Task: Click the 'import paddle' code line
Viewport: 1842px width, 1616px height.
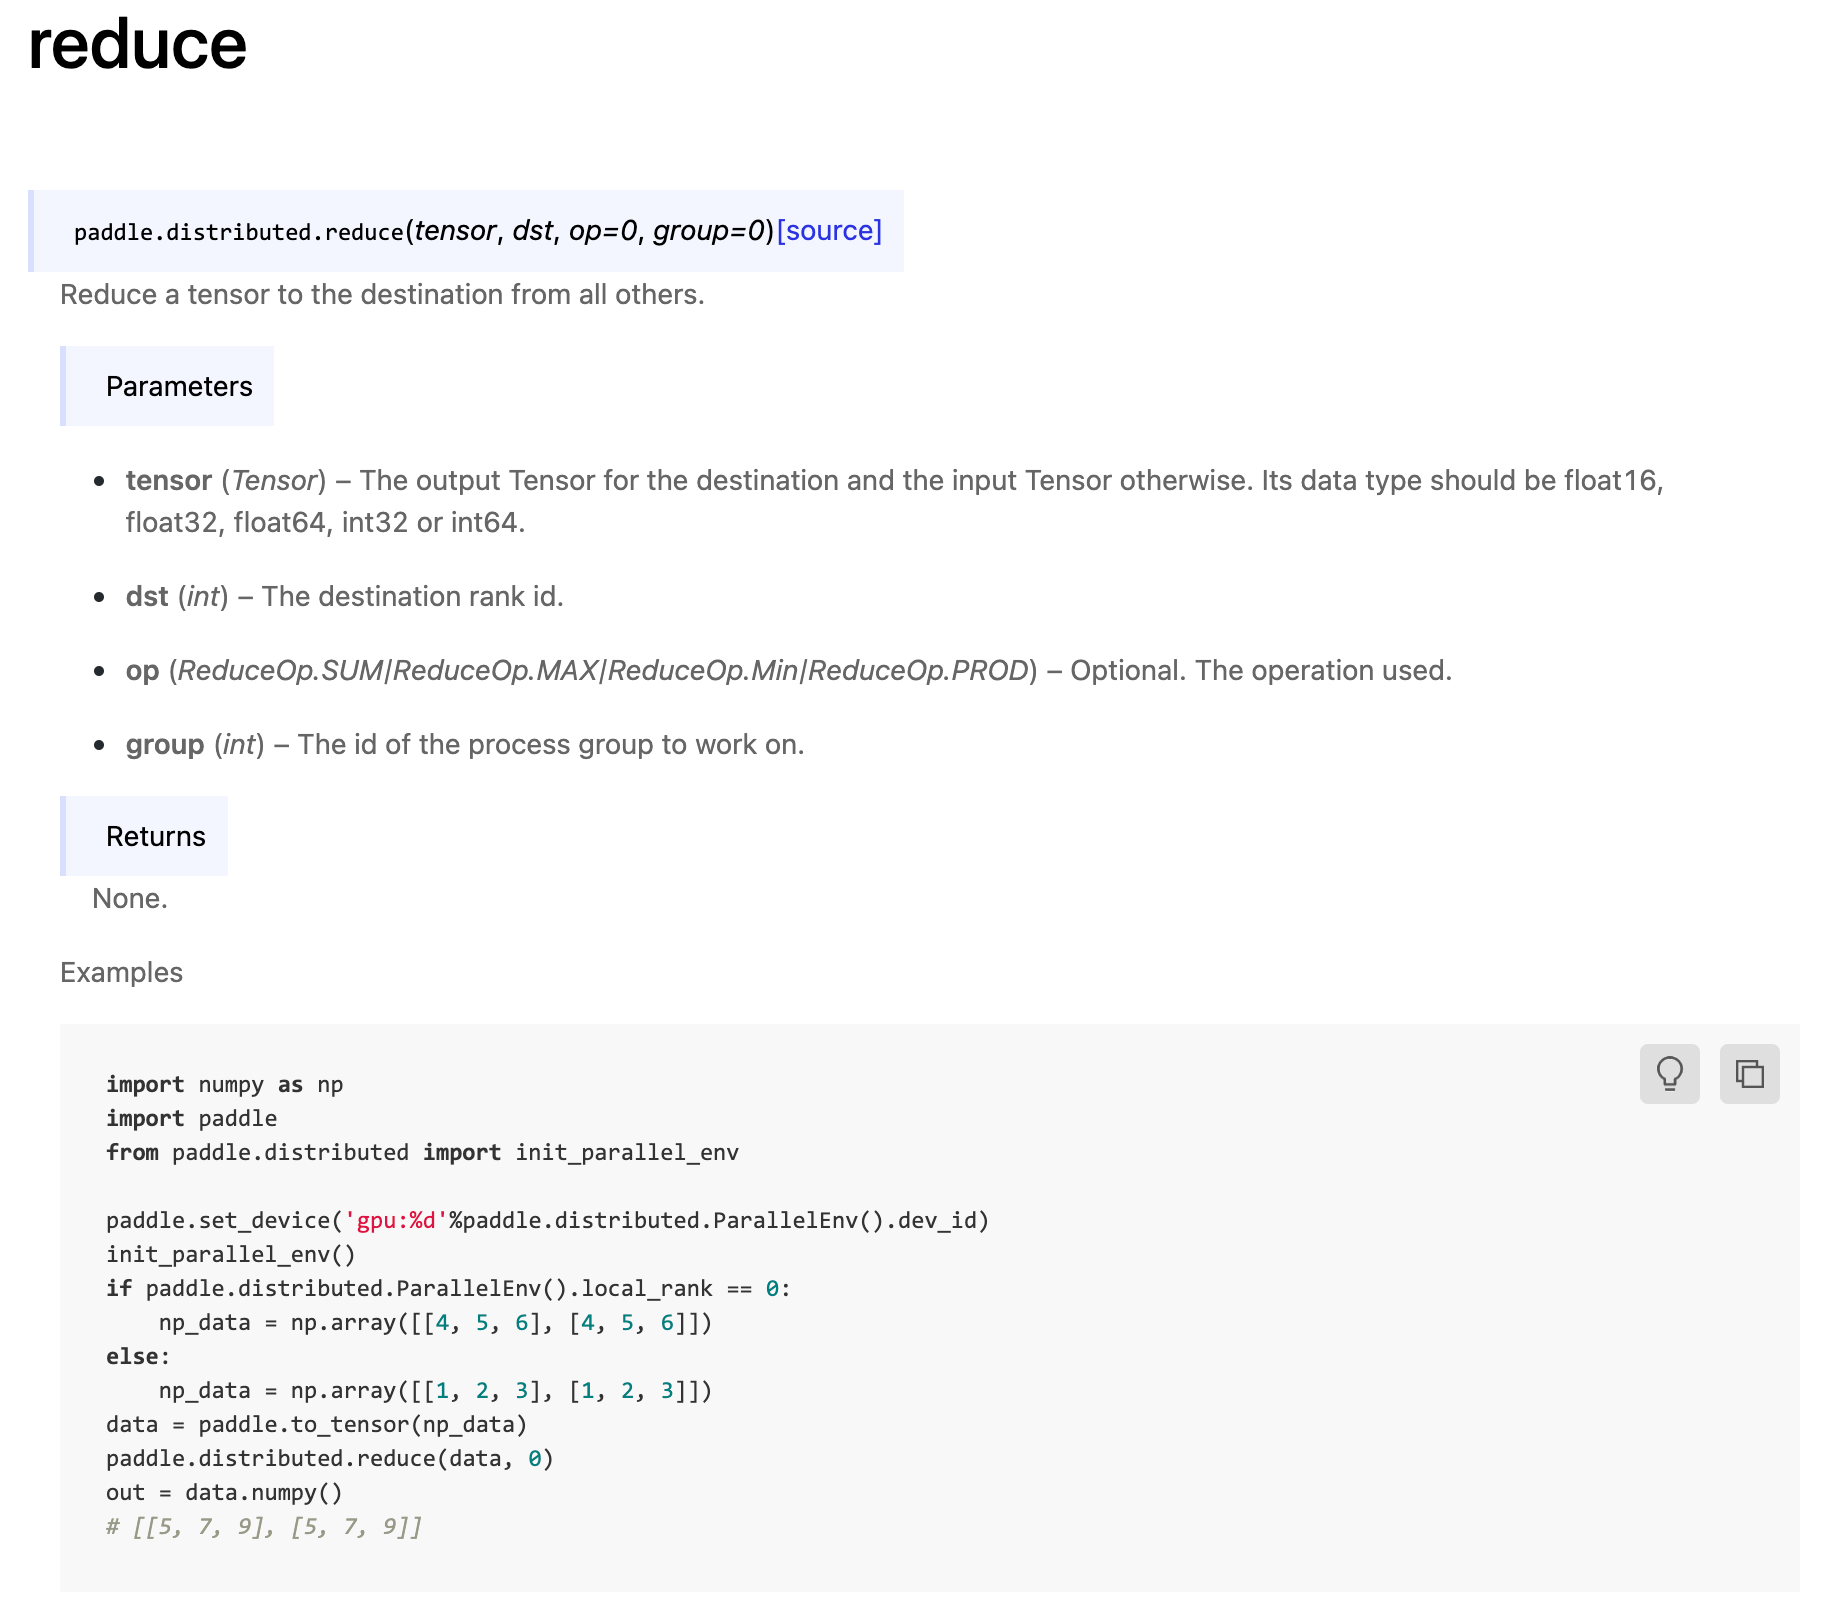Action: tap(192, 1119)
